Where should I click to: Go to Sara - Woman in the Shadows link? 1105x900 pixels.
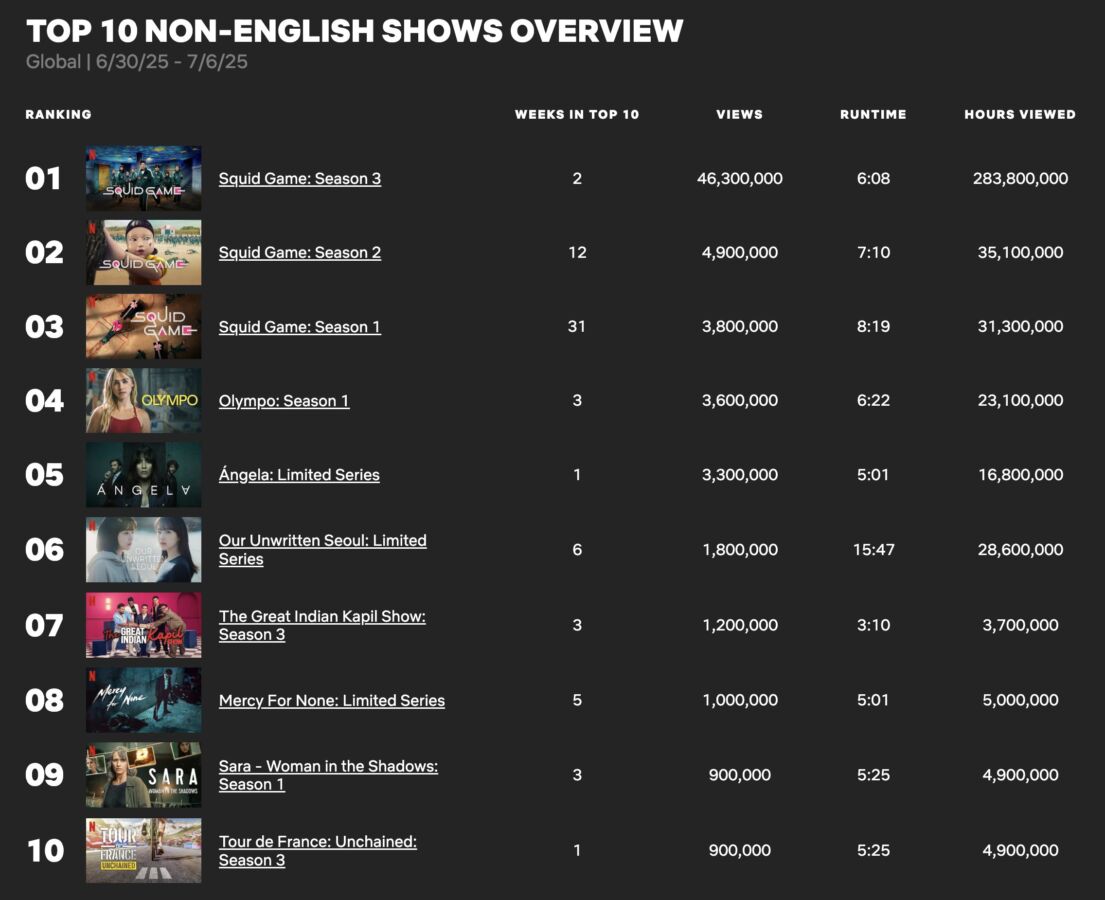328,775
